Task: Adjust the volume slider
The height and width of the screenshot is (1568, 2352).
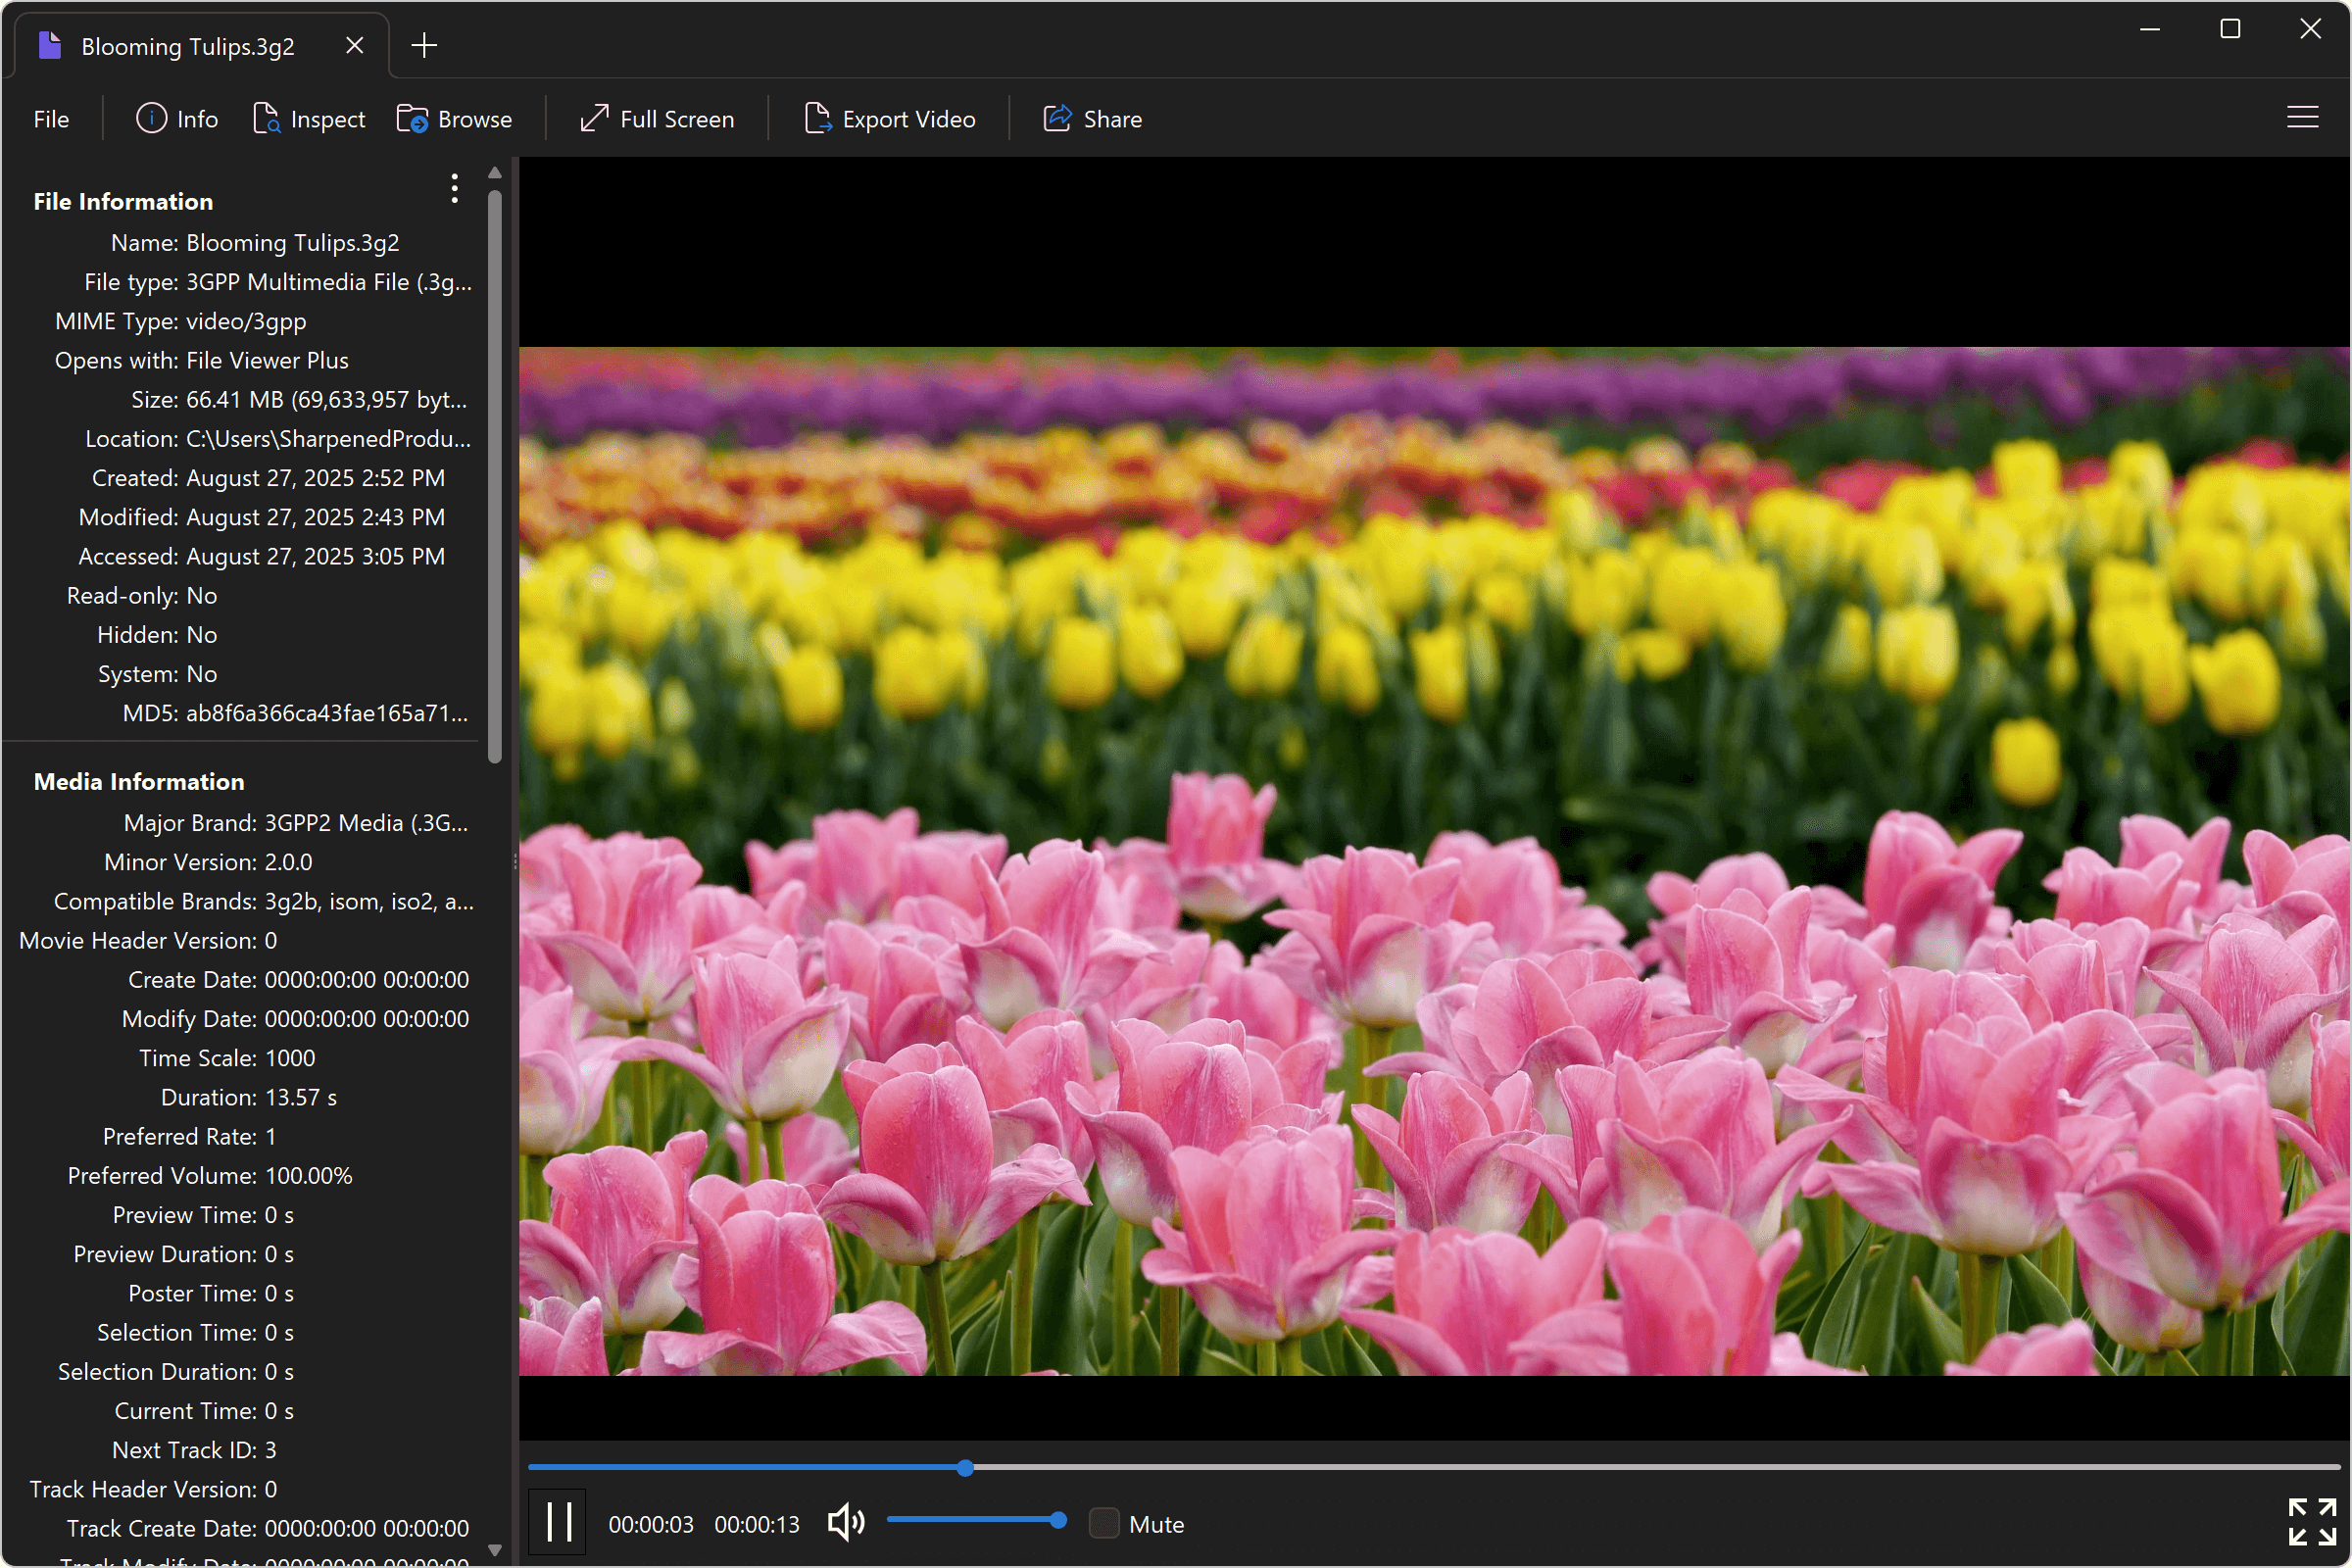Action: (976, 1520)
